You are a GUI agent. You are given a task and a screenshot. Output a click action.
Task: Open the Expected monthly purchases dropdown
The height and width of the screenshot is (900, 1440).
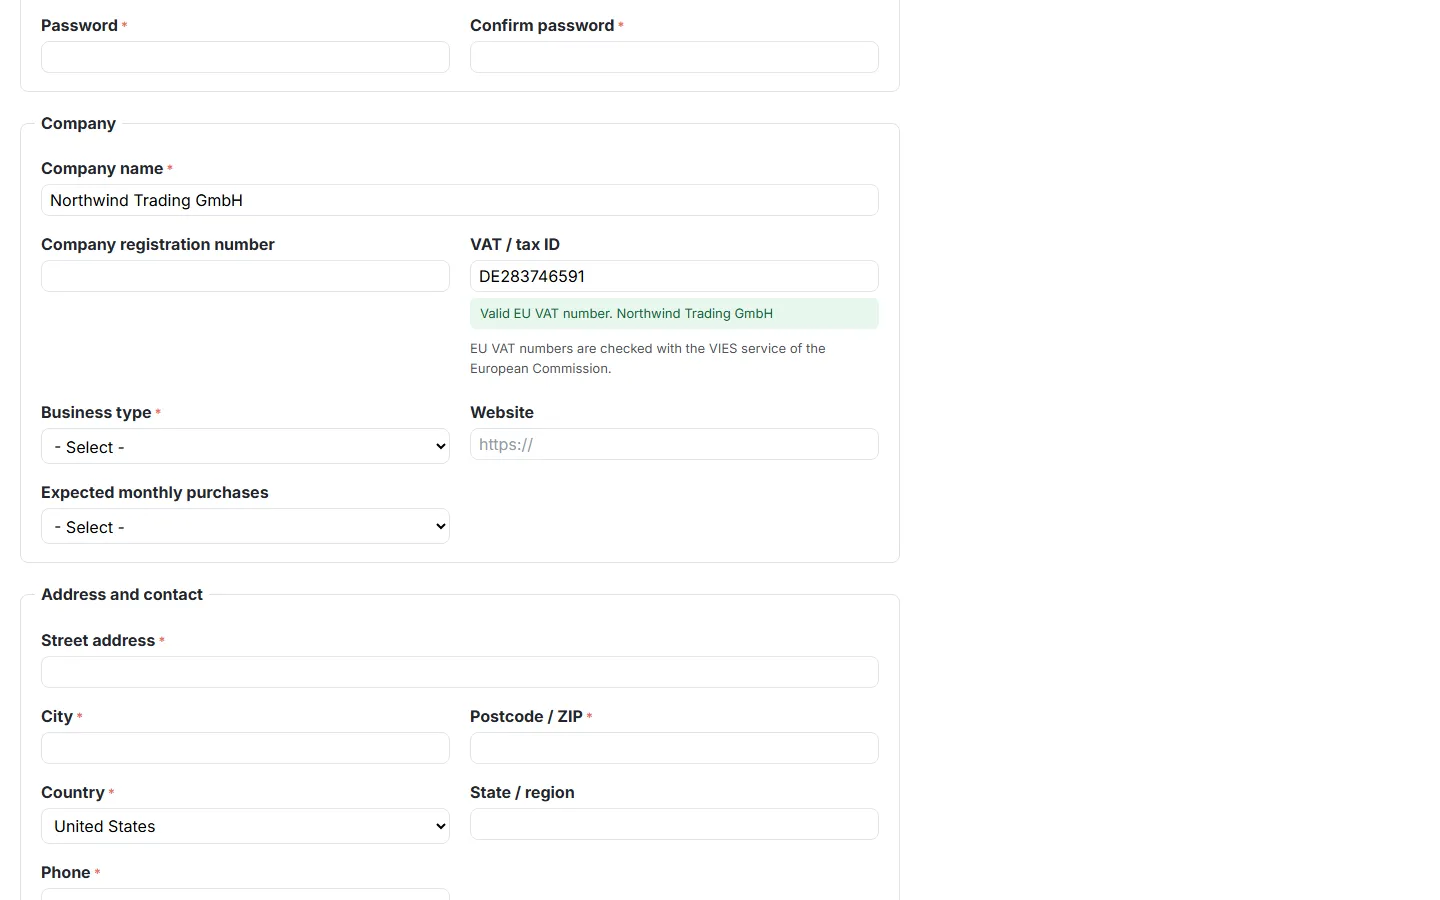pyautogui.click(x=245, y=526)
